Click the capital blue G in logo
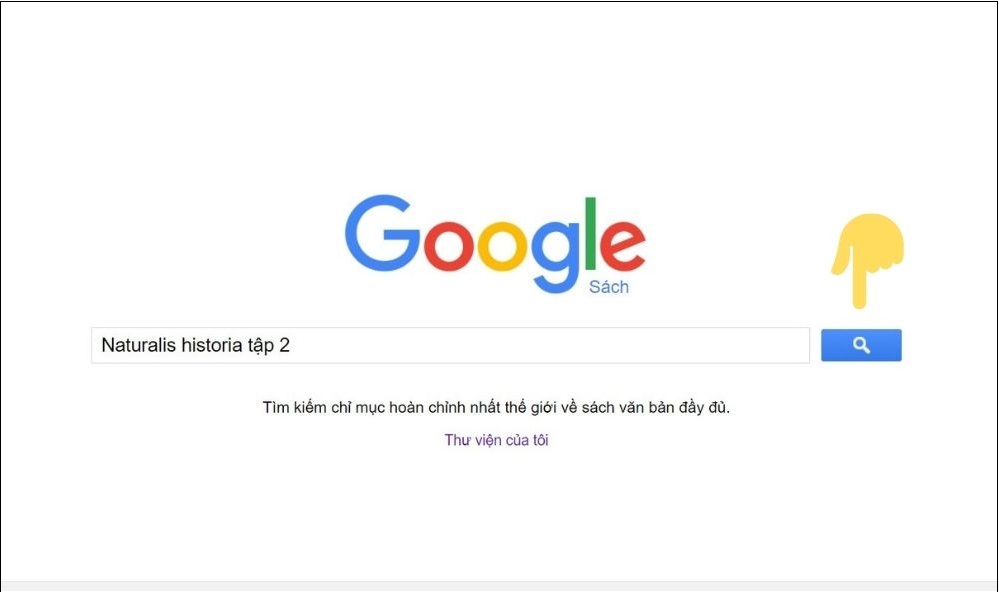Screen dimensions: 999x592 tap(382, 233)
